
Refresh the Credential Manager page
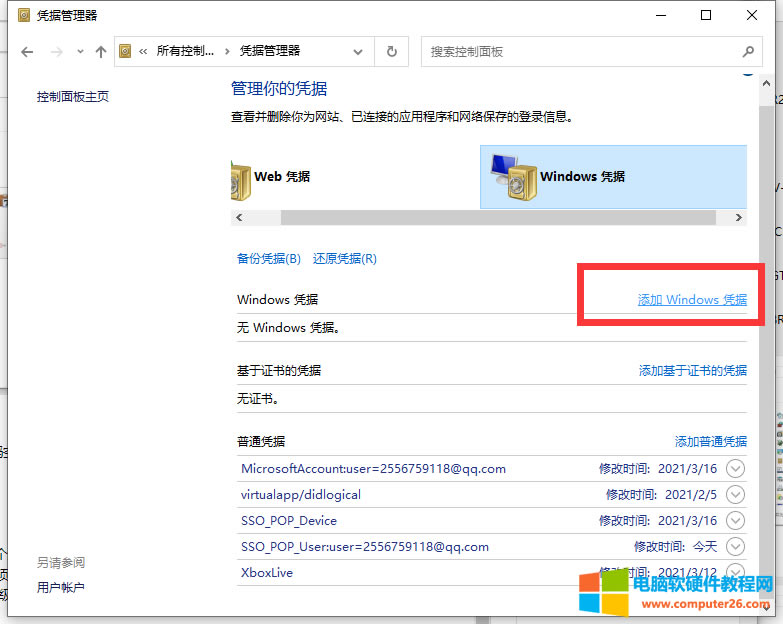click(392, 51)
